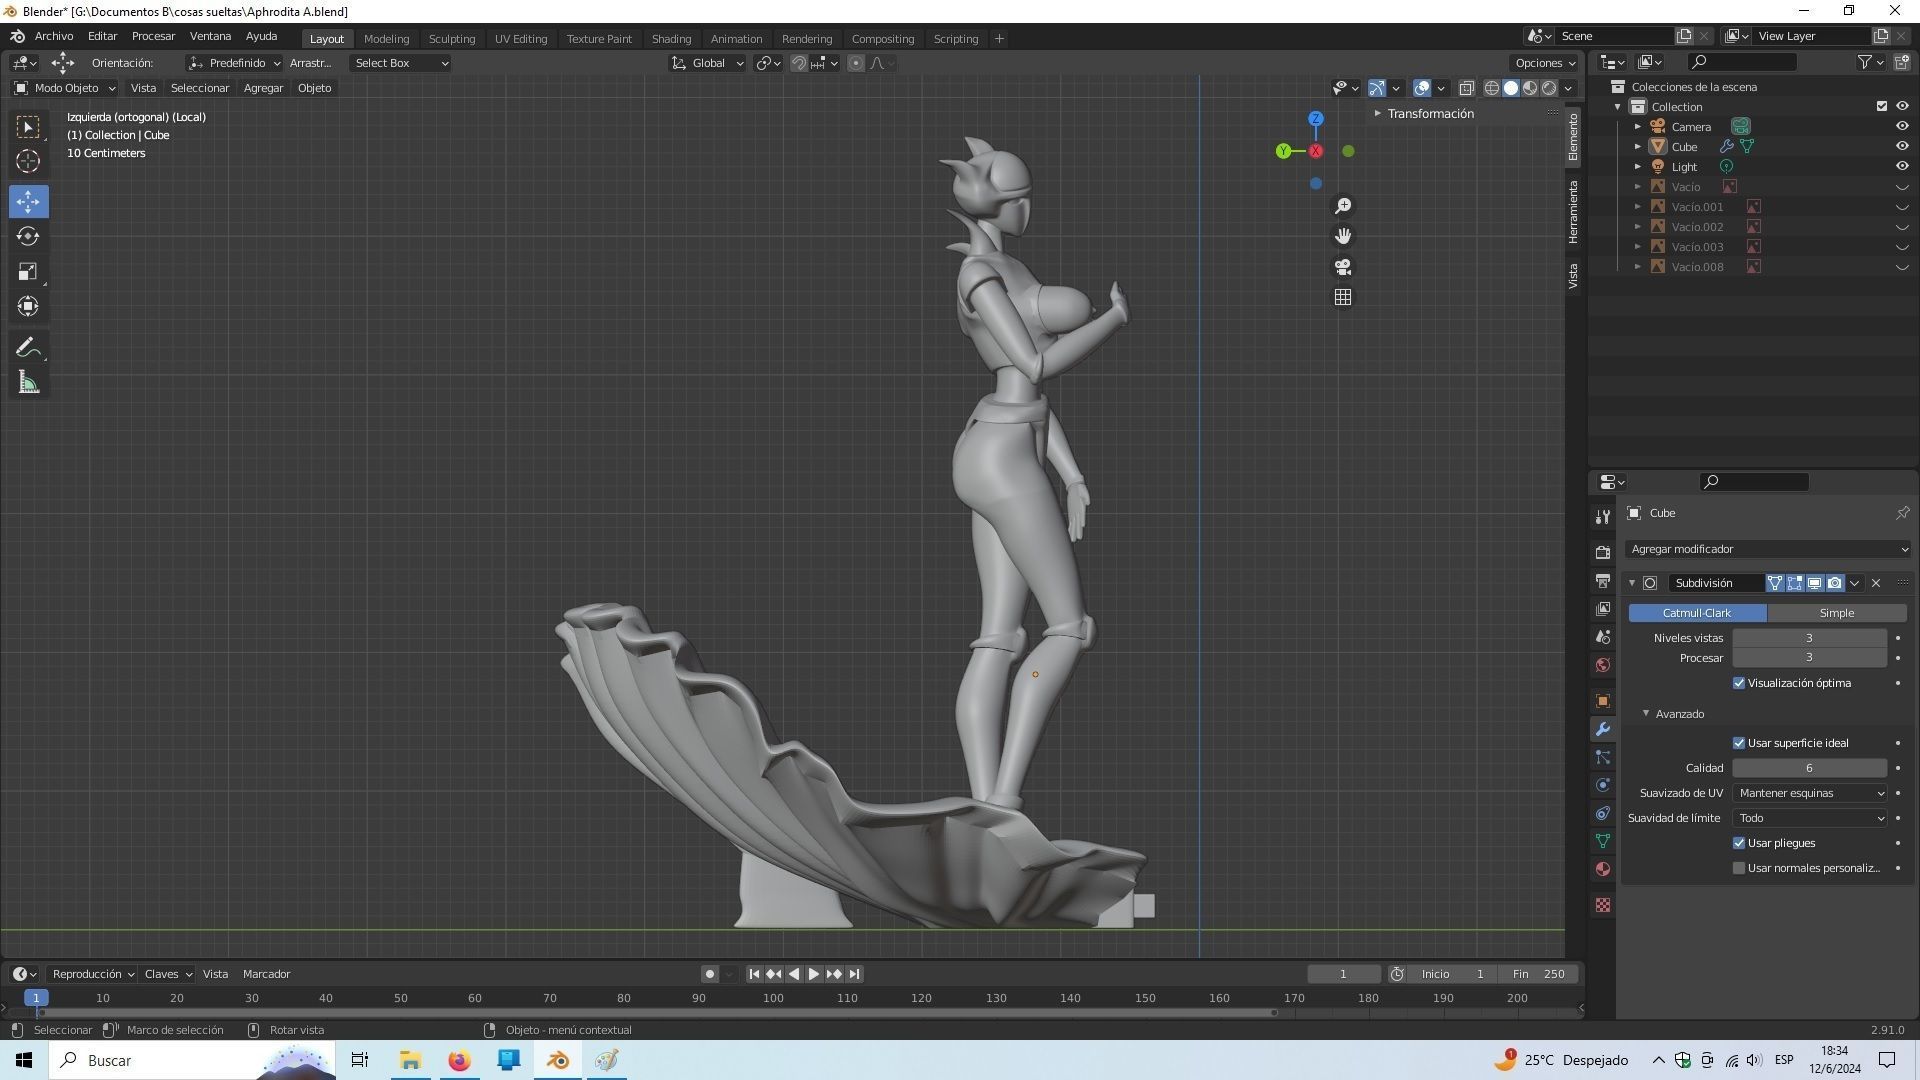Select the Annotate tool
The height and width of the screenshot is (1080, 1920).
click(x=28, y=348)
